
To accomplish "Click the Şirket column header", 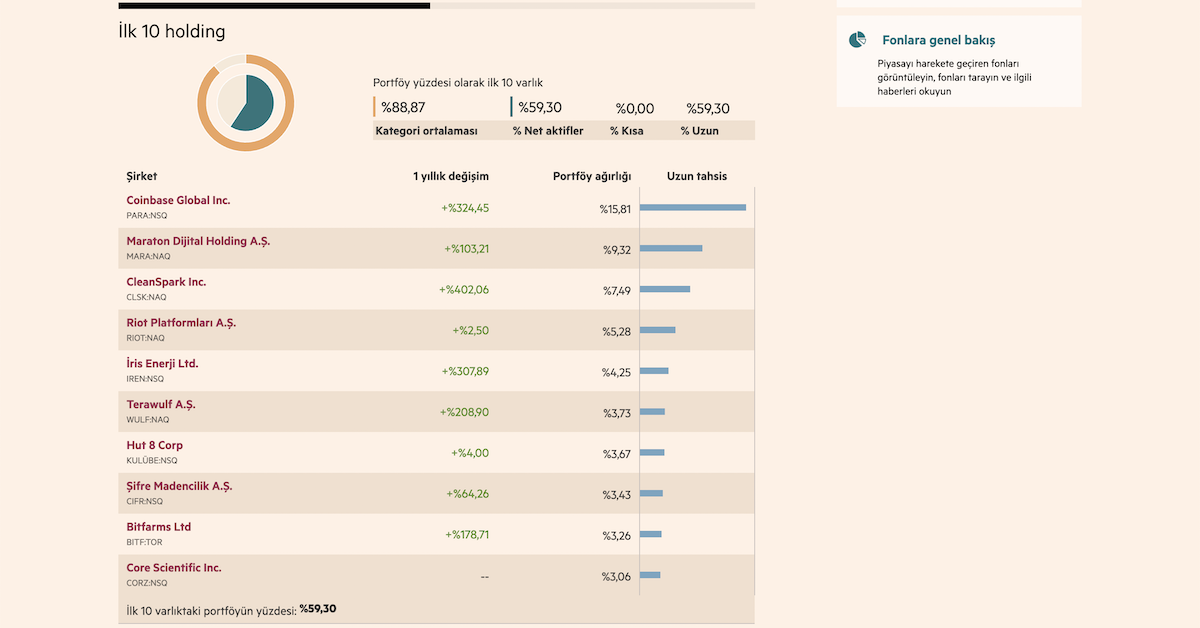I will click(142, 177).
